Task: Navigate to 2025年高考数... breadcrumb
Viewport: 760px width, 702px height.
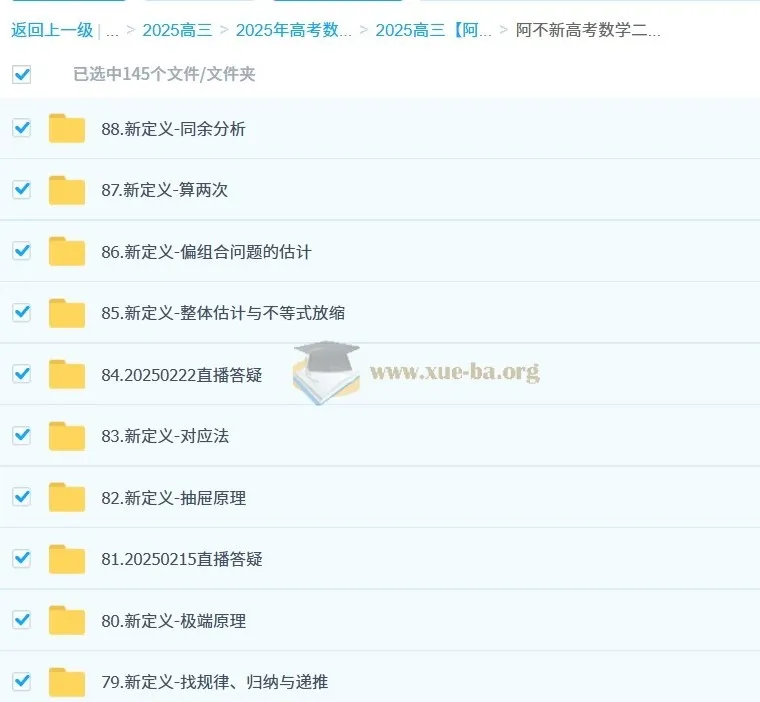Action: tap(294, 30)
